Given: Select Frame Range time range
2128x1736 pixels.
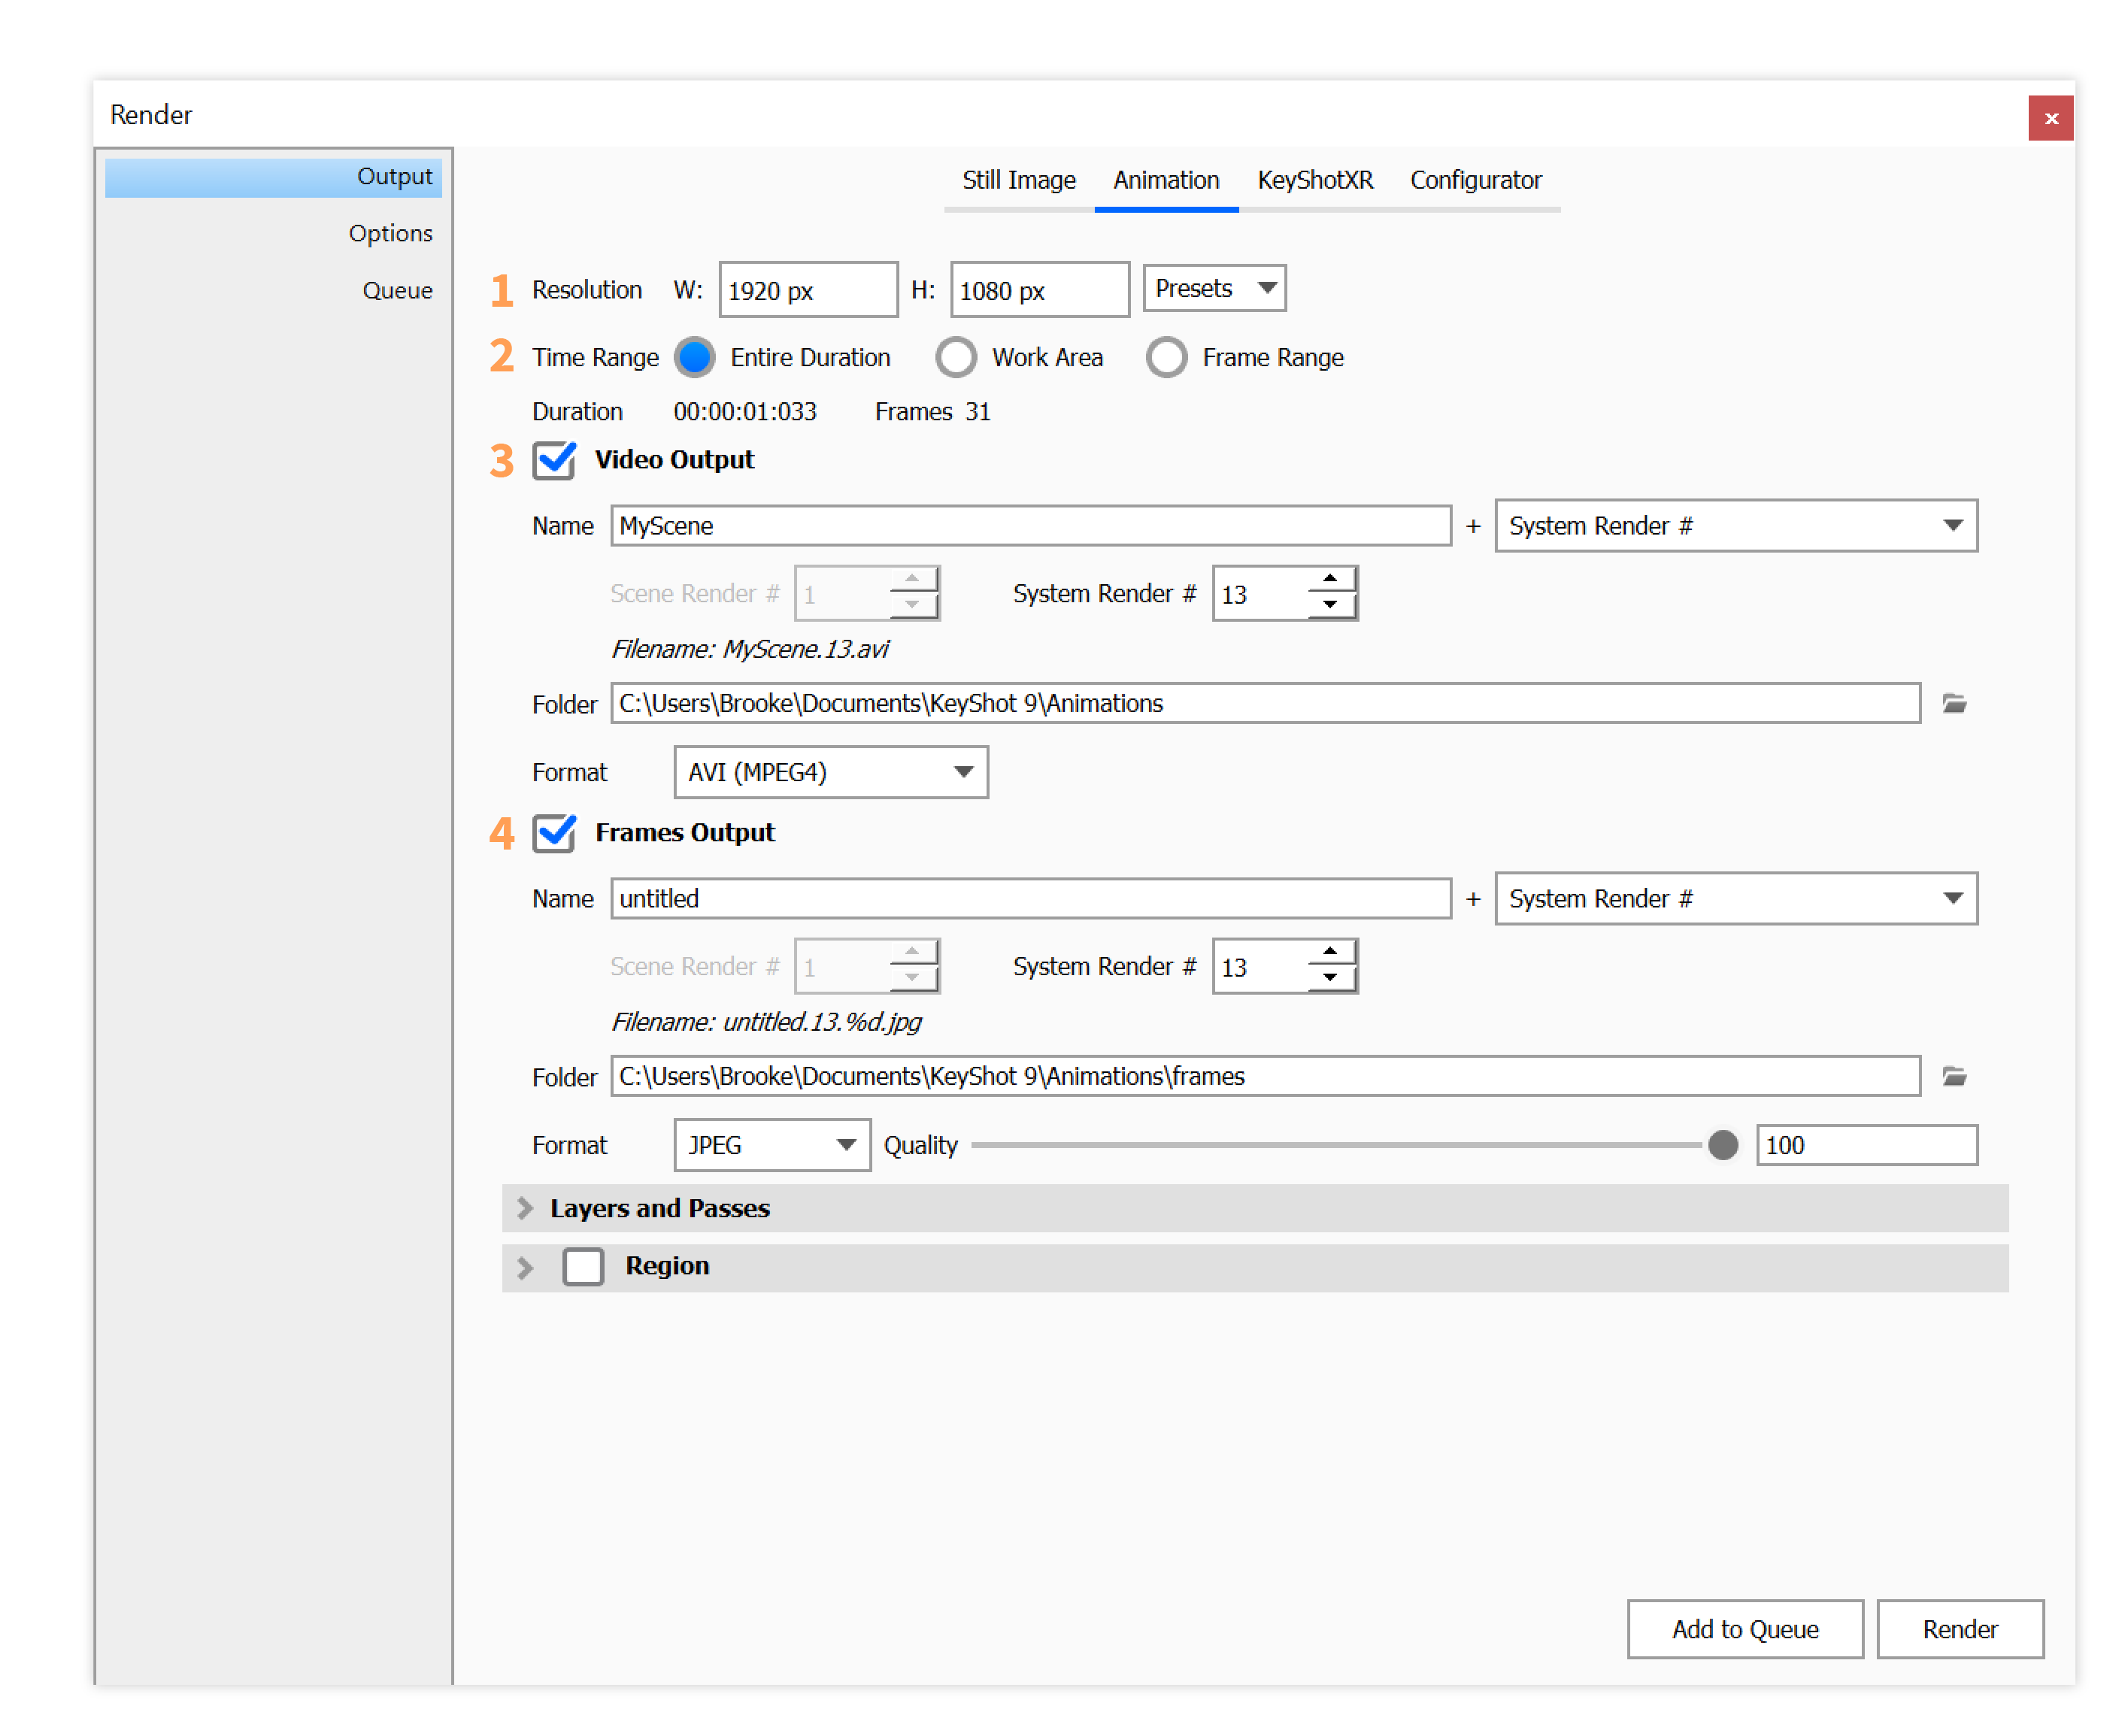Looking at the screenshot, I should (x=1167, y=358).
